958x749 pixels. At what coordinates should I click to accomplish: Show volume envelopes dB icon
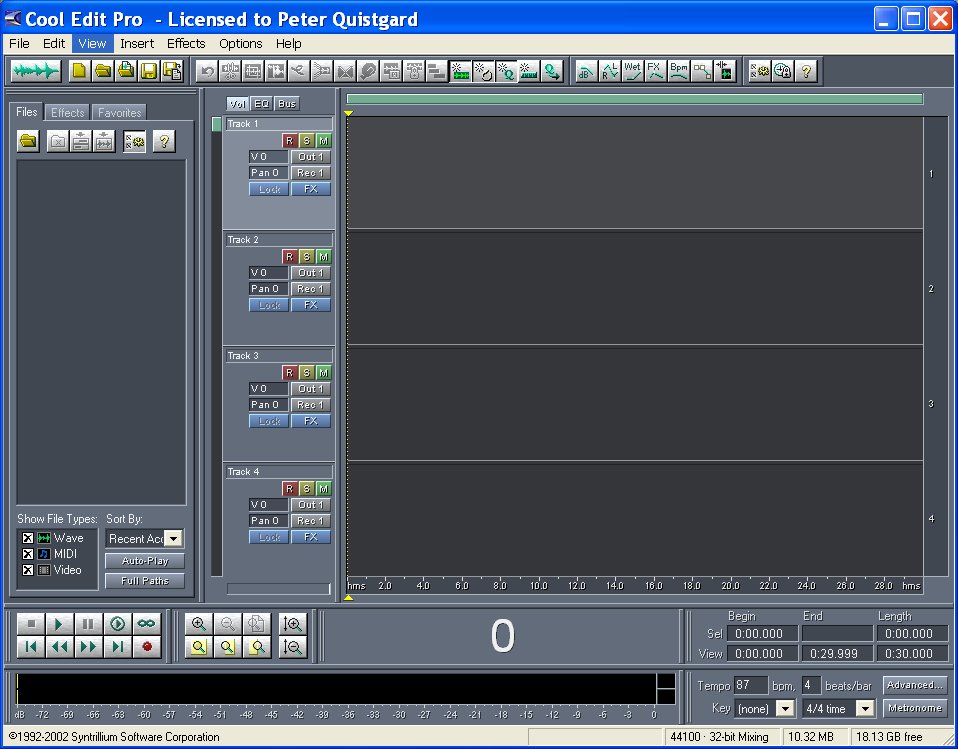coord(587,71)
